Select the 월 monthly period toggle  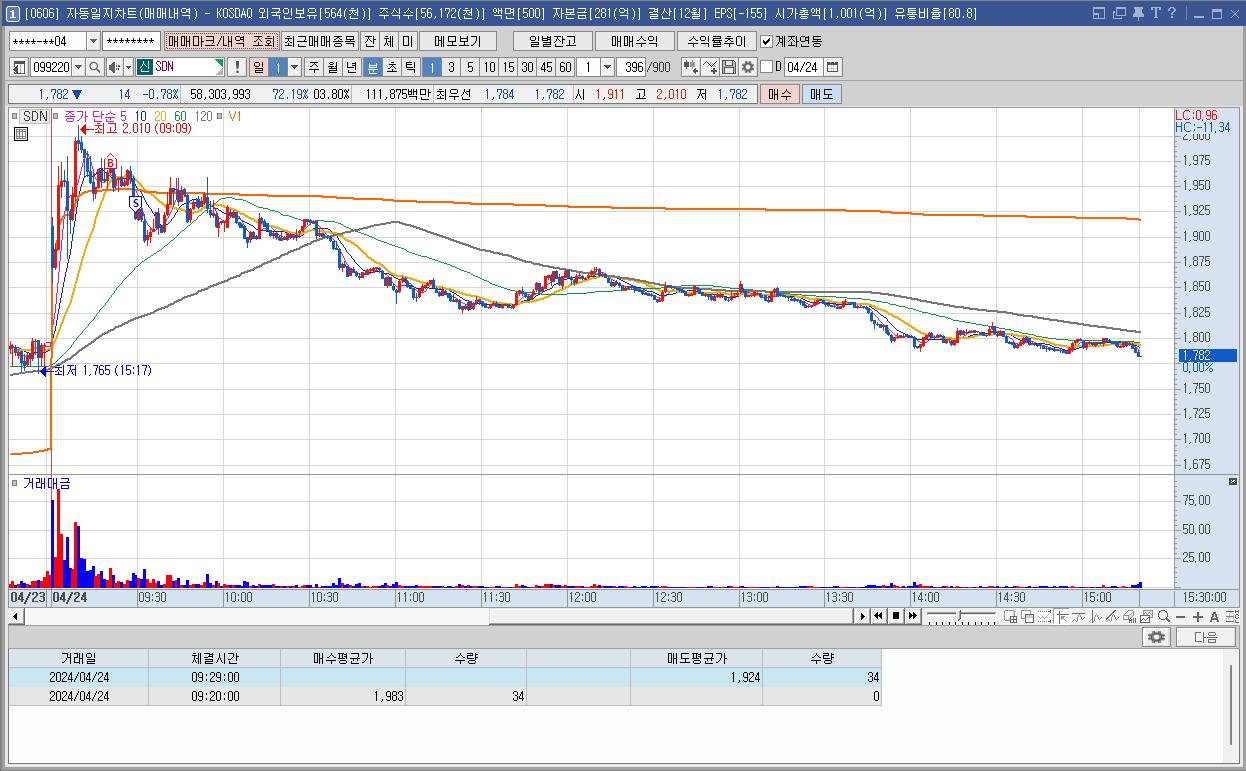coord(332,67)
